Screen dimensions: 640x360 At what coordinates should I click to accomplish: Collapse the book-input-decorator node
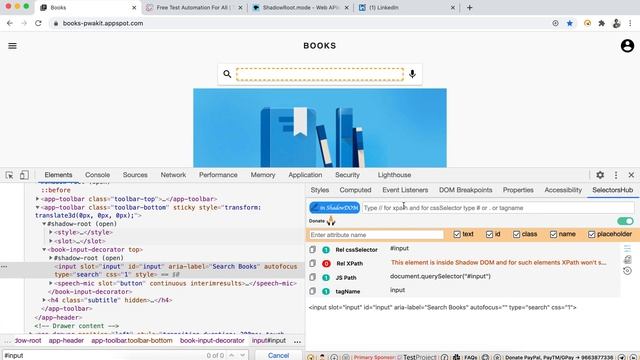(44, 249)
